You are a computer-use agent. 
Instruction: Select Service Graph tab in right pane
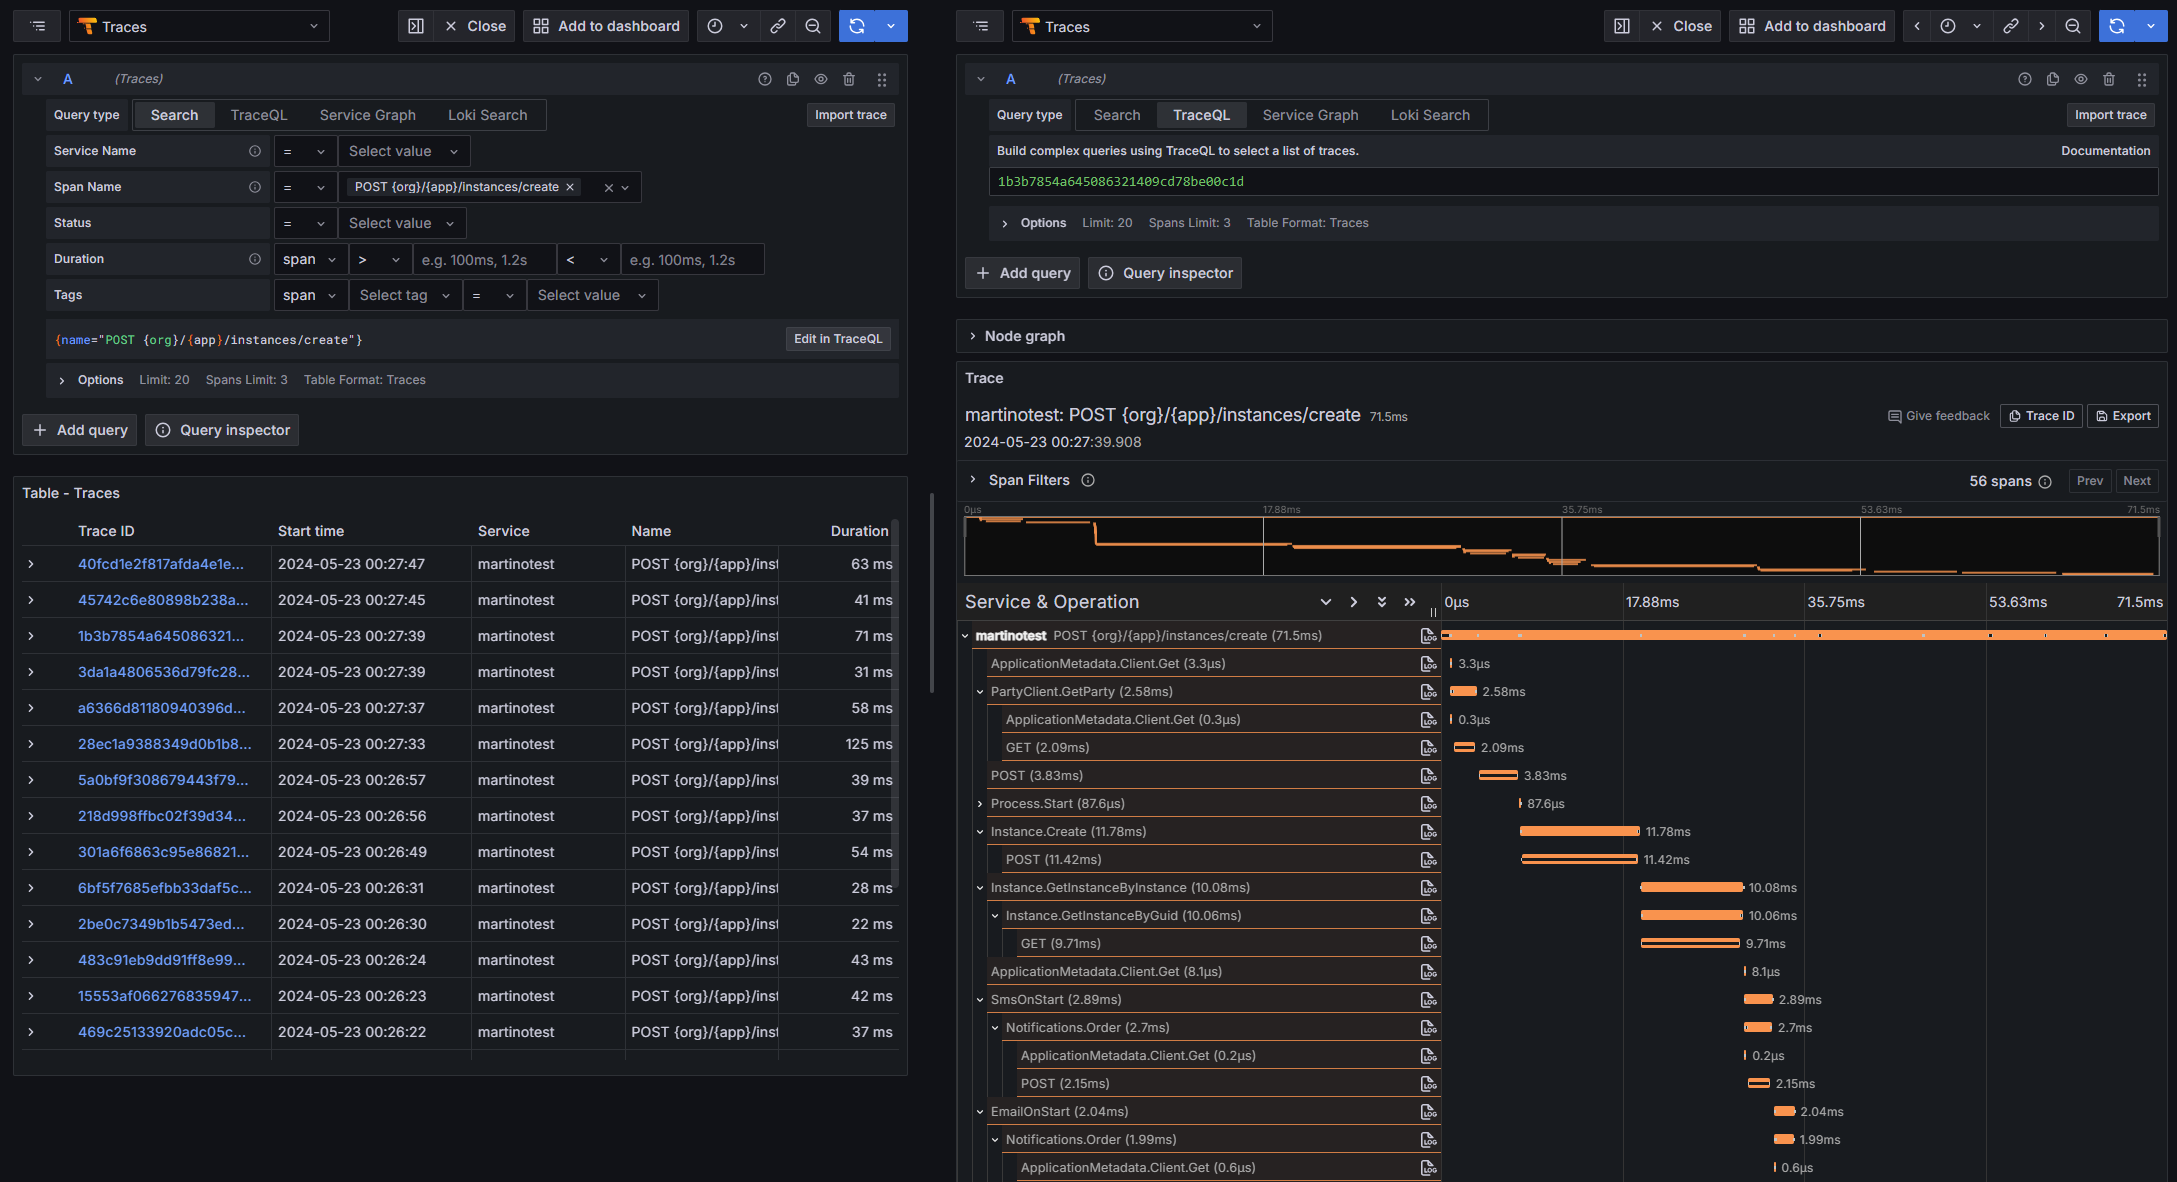pyautogui.click(x=1310, y=115)
